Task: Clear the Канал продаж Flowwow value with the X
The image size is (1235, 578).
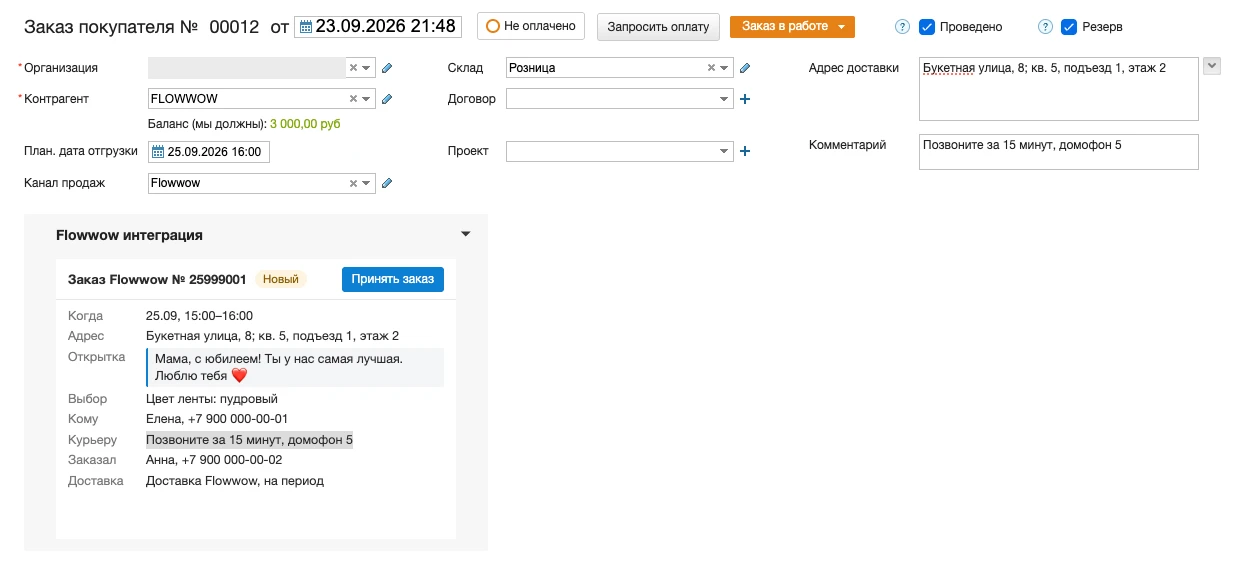Action: click(x=353, y=183)
